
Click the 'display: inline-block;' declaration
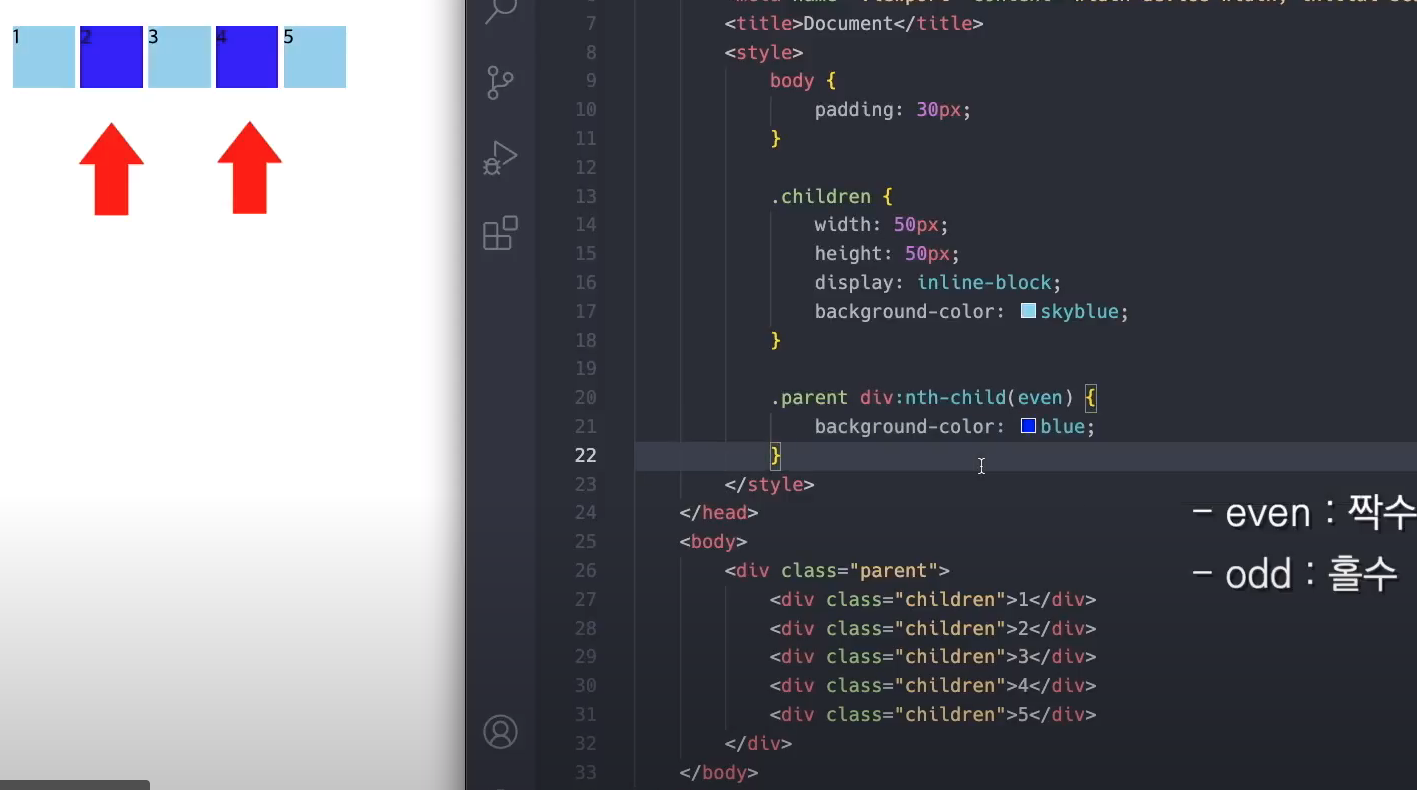coord(938,283)
